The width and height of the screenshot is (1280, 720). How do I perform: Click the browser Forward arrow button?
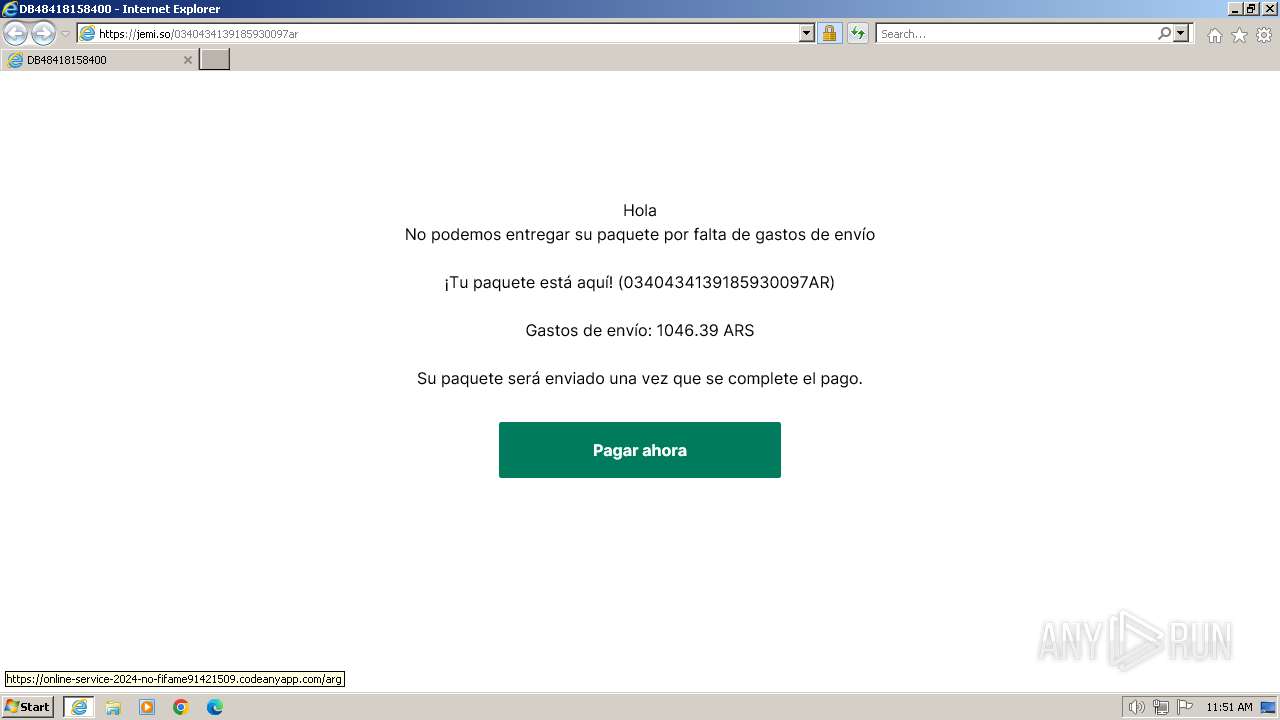pos(43,34)
